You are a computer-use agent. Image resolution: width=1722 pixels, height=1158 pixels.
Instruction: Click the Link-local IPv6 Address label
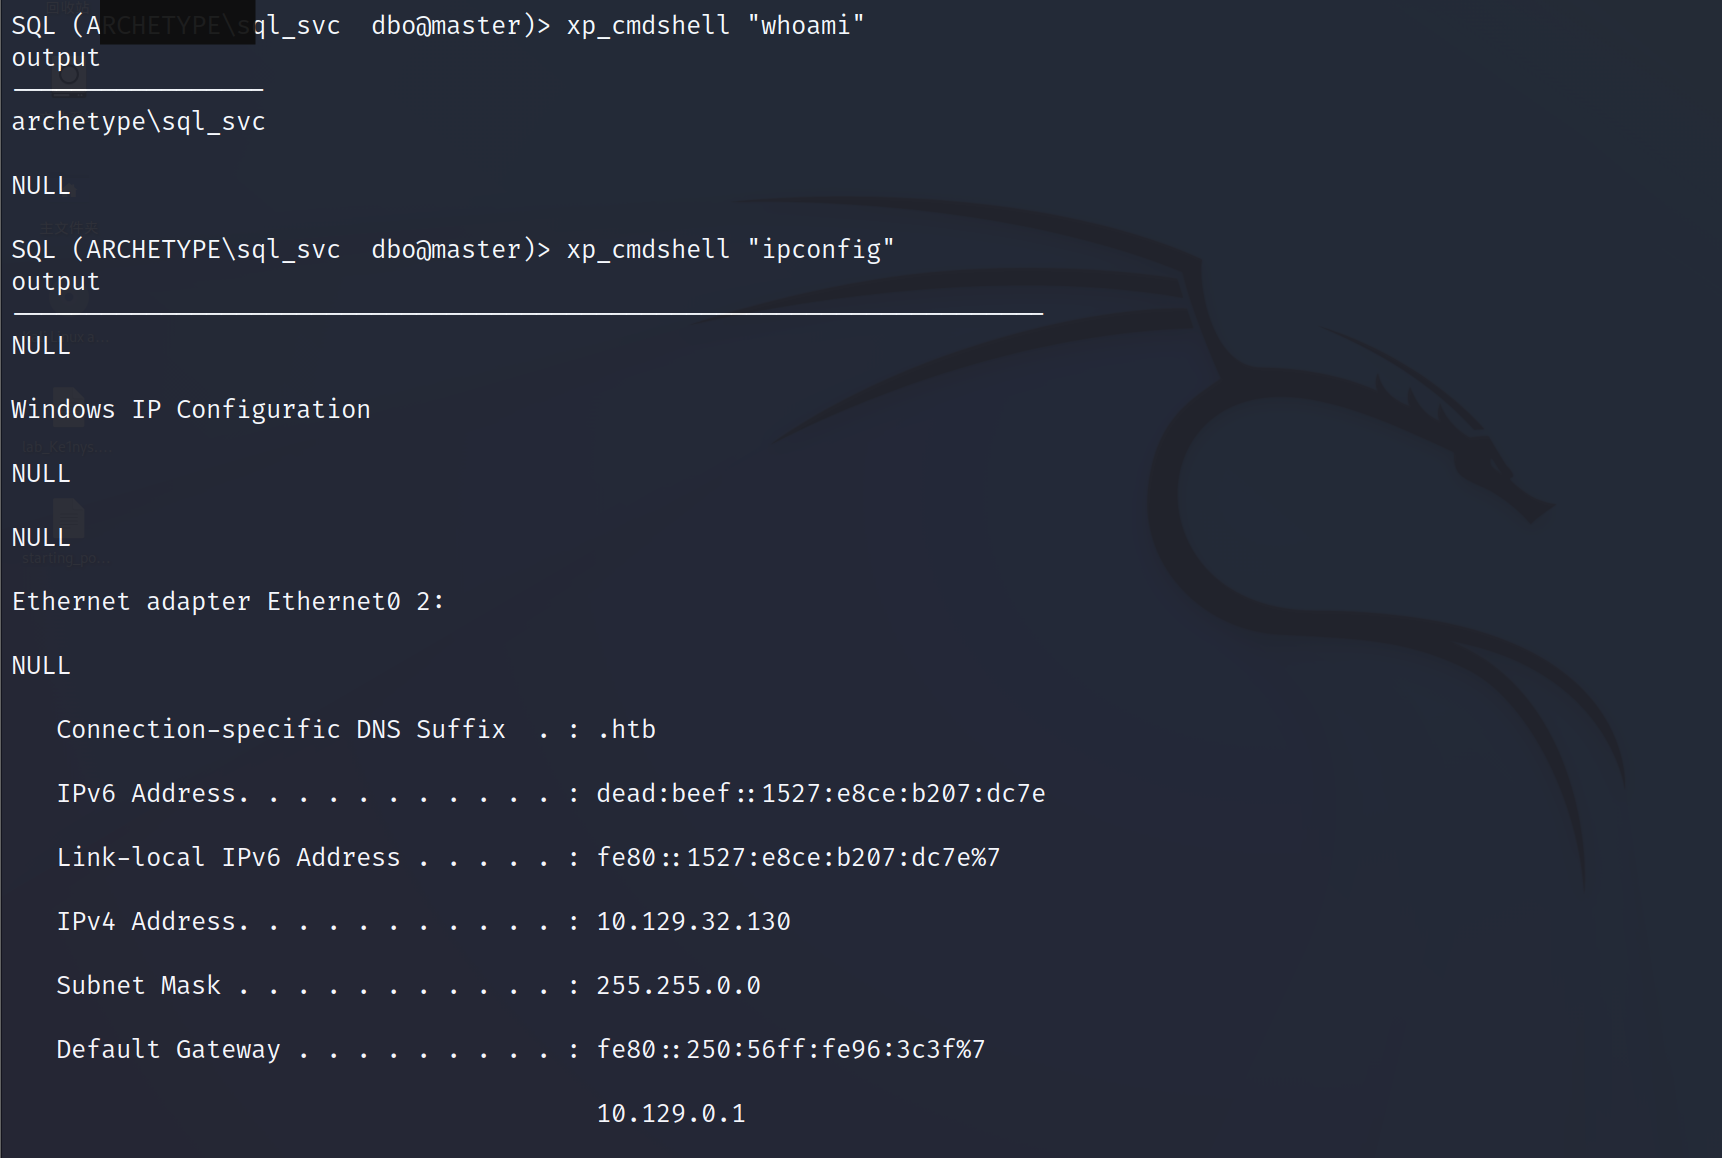click(x=228, y=858)
